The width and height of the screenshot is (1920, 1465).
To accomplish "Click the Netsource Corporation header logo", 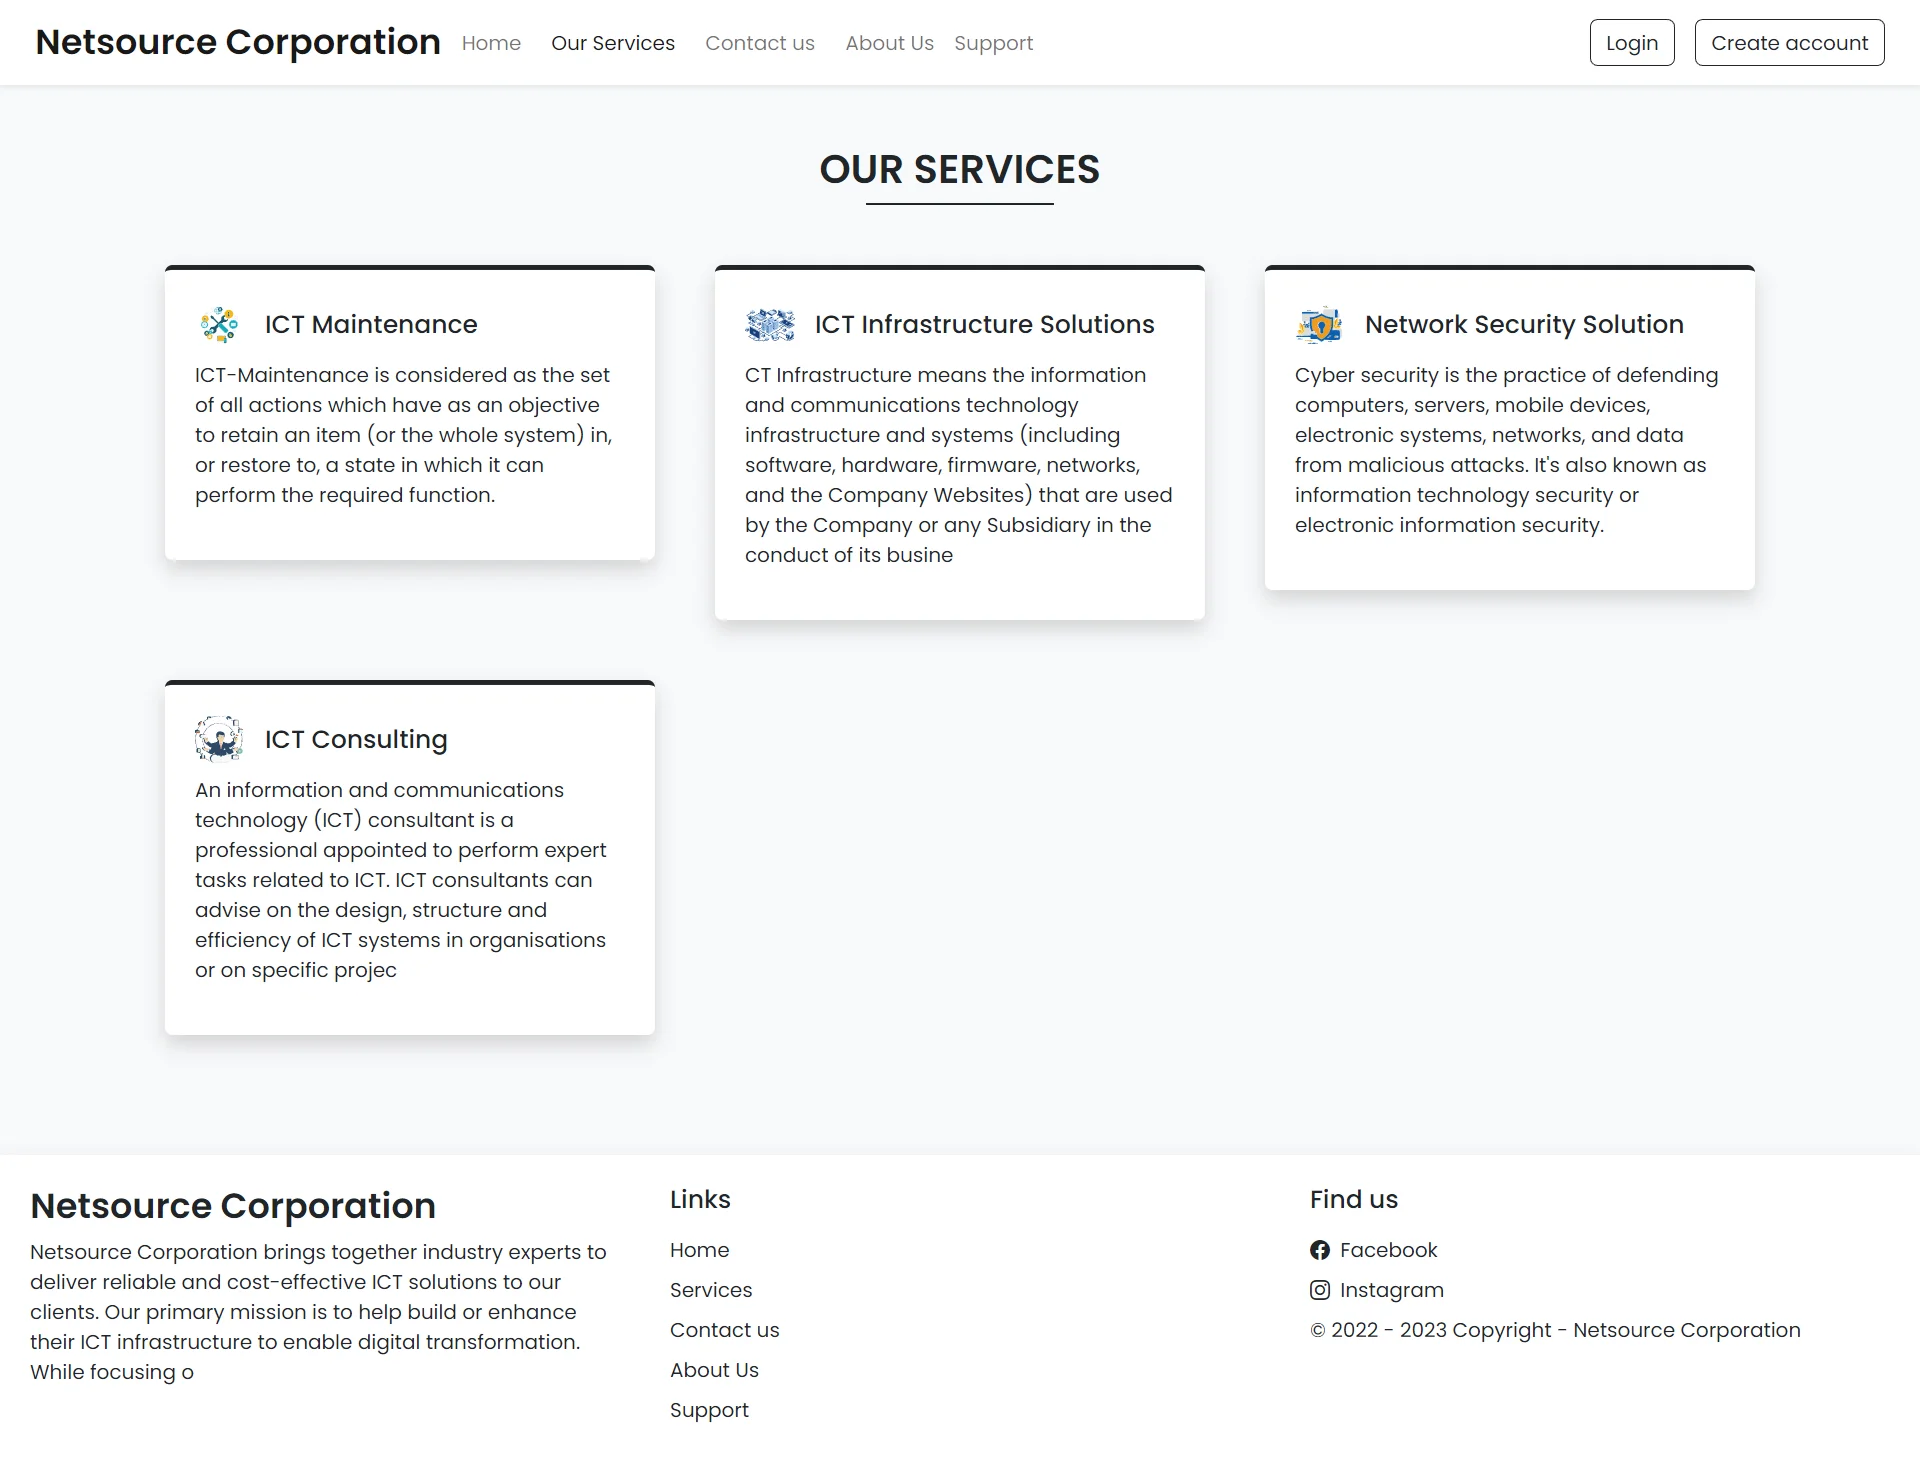I will point(238,42).
